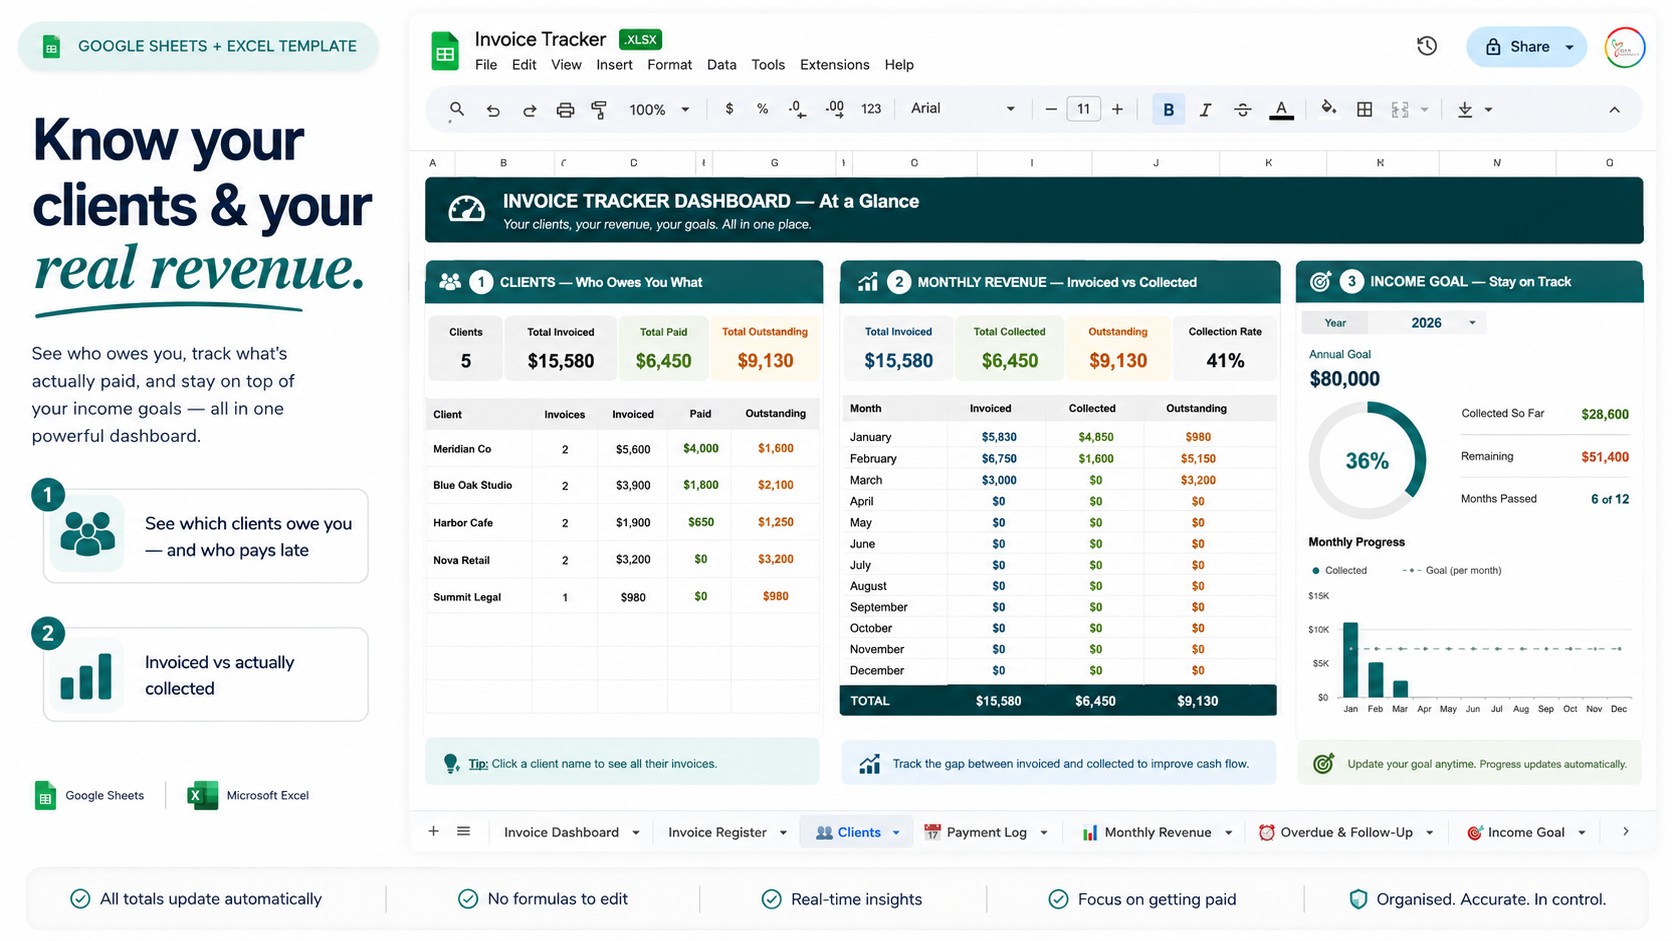Open the Insert menu
Screen dimensions: 1672x941
[x=614, y=65]
